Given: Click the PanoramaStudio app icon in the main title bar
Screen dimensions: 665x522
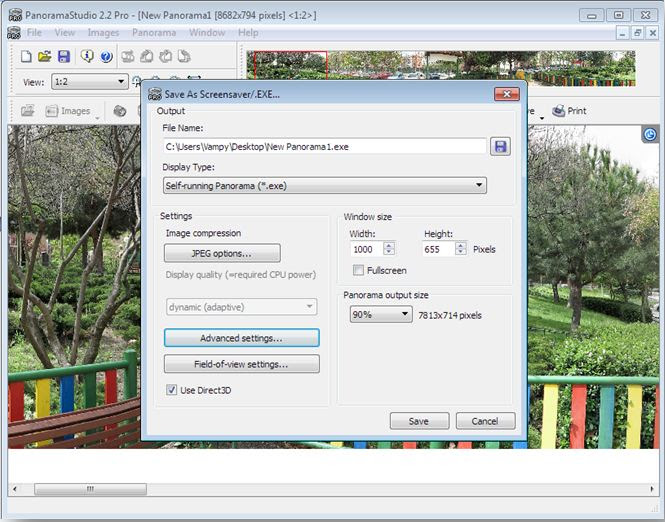Looking at the screenshot, I should click(x=15, y=15).
